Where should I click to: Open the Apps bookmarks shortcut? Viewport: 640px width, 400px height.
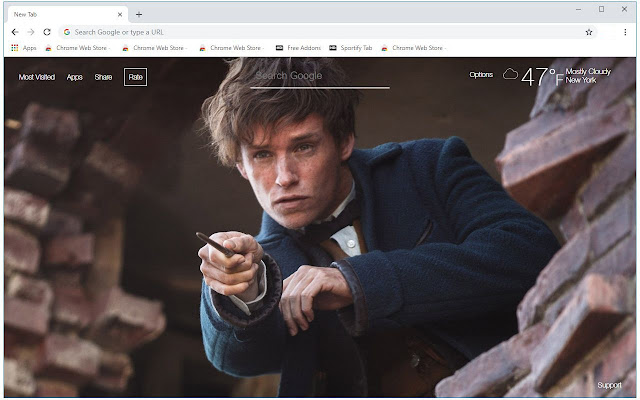(24, 48)
